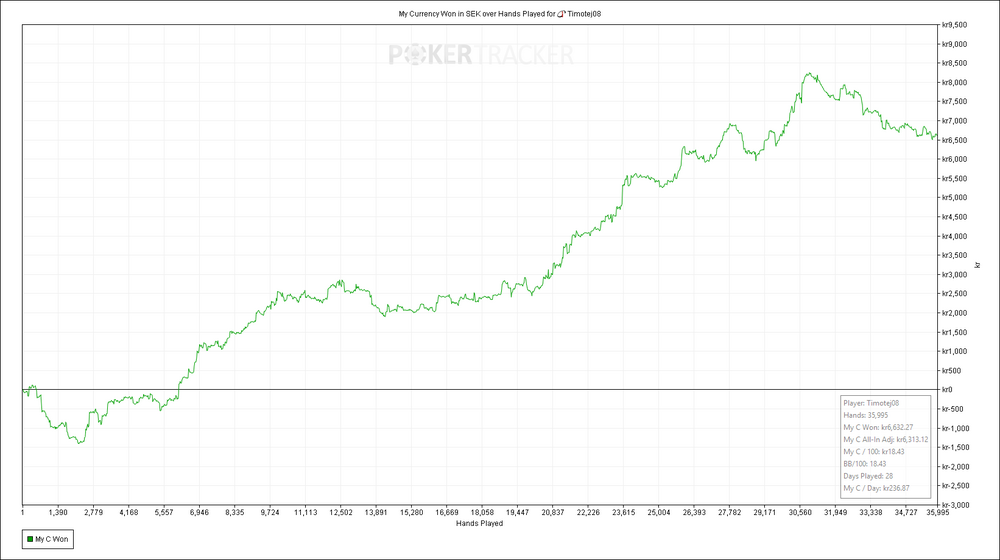Click the kr-3,000 y-axis label

coord(955,505)
